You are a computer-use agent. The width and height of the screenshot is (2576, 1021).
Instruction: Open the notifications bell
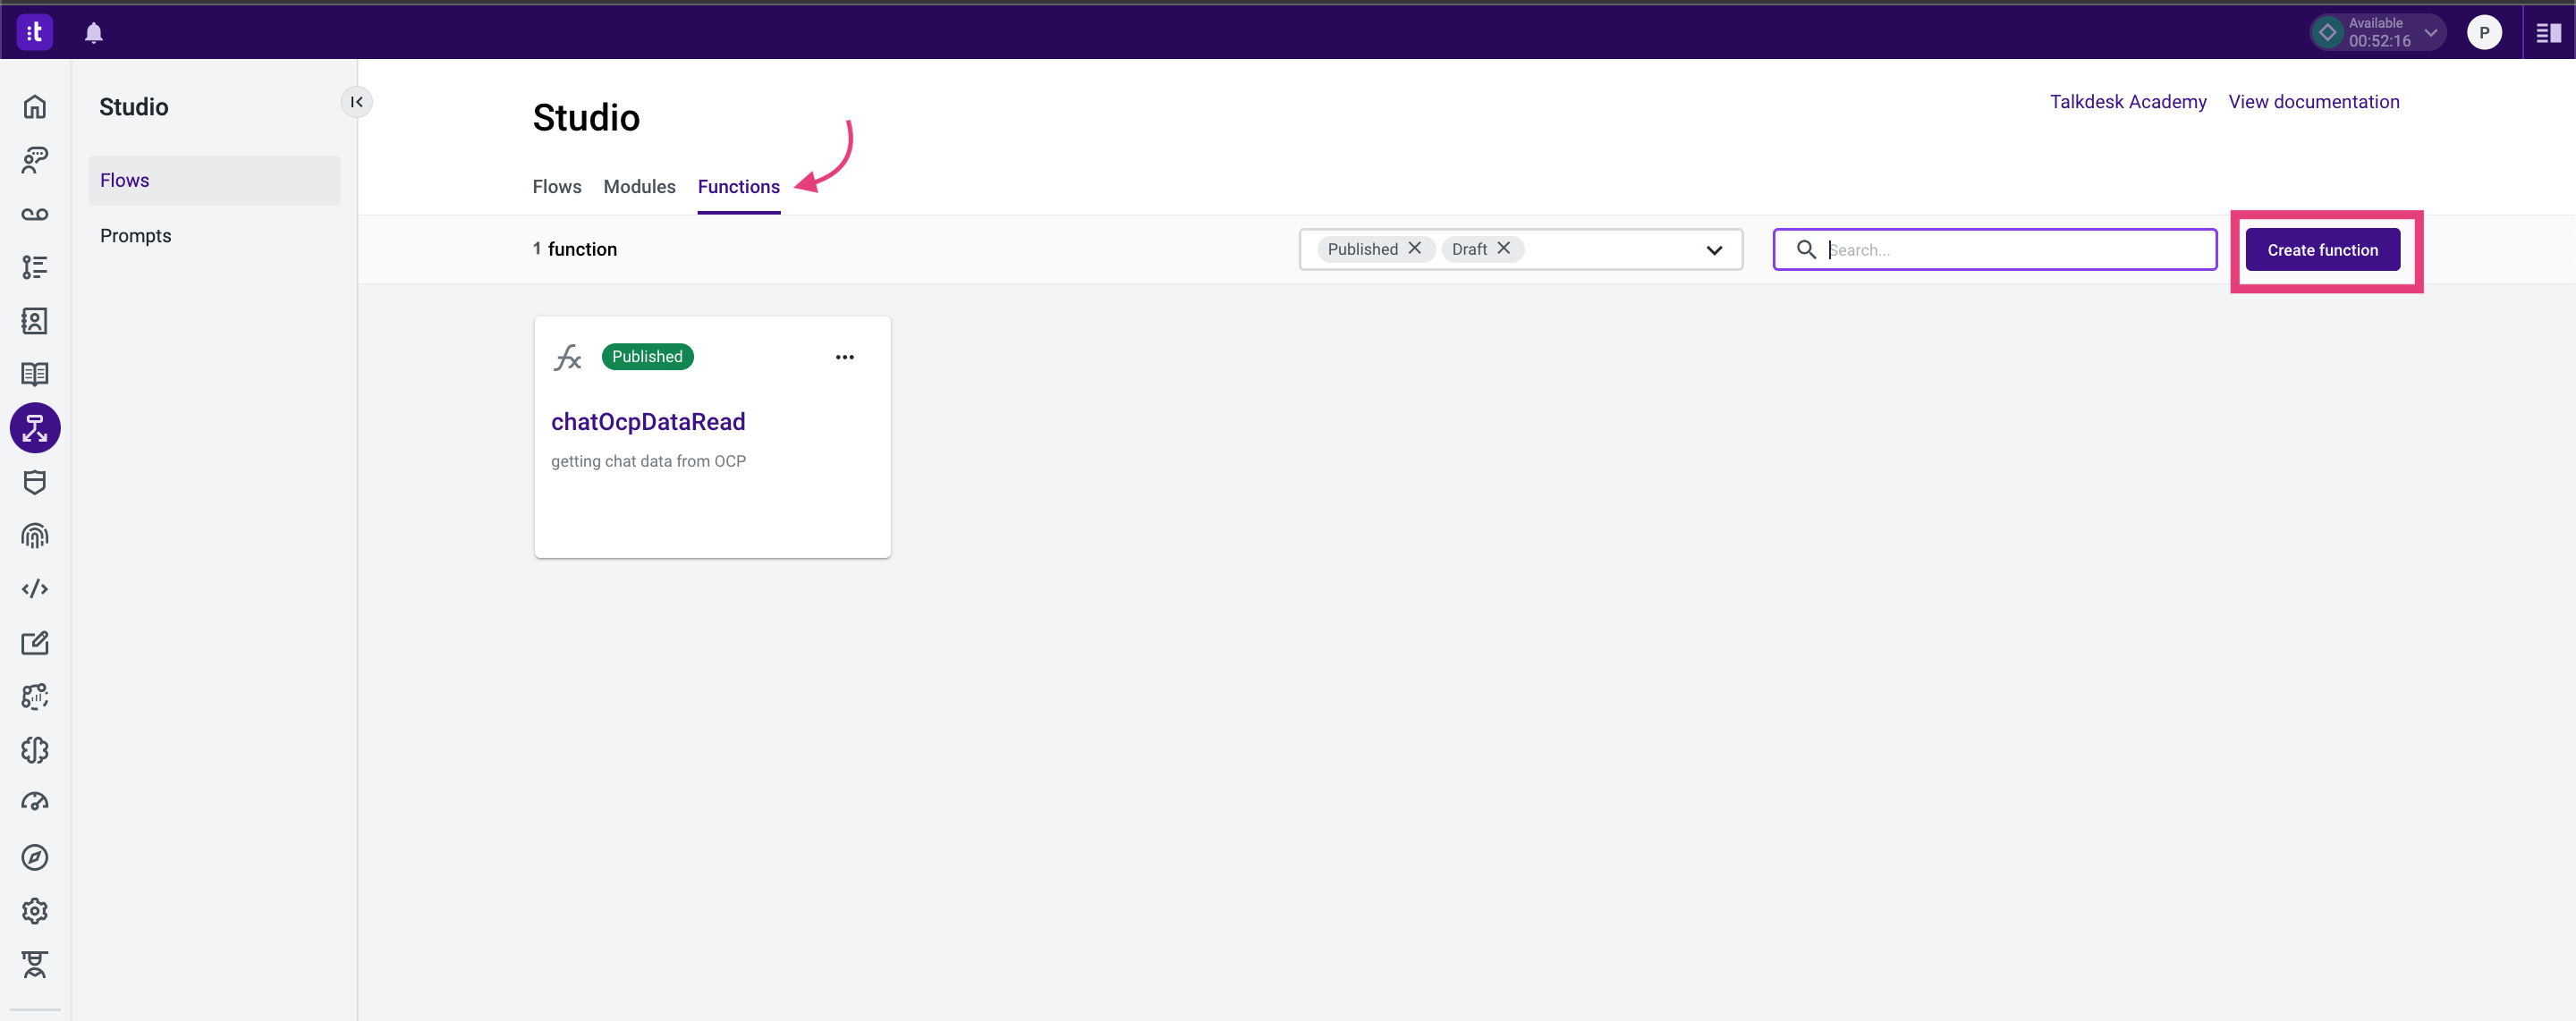[x=93, y=32]
